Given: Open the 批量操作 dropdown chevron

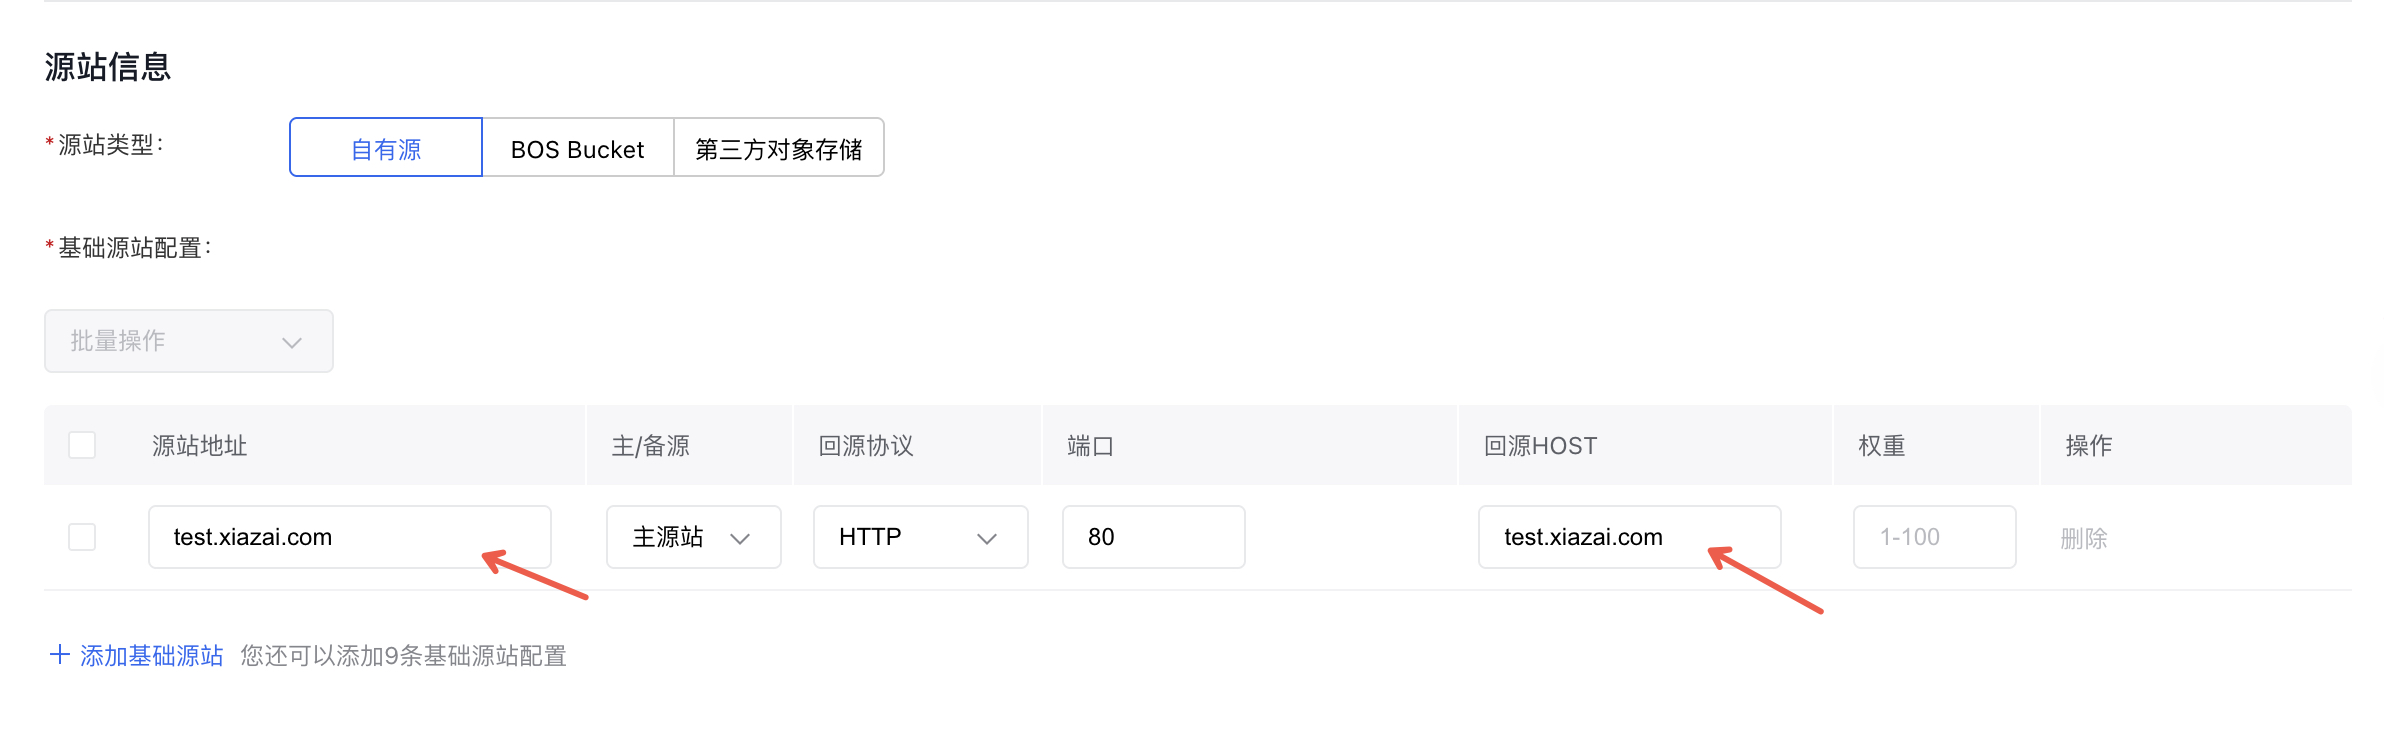Looking at the screenshot, I should [x=291, y=341].
